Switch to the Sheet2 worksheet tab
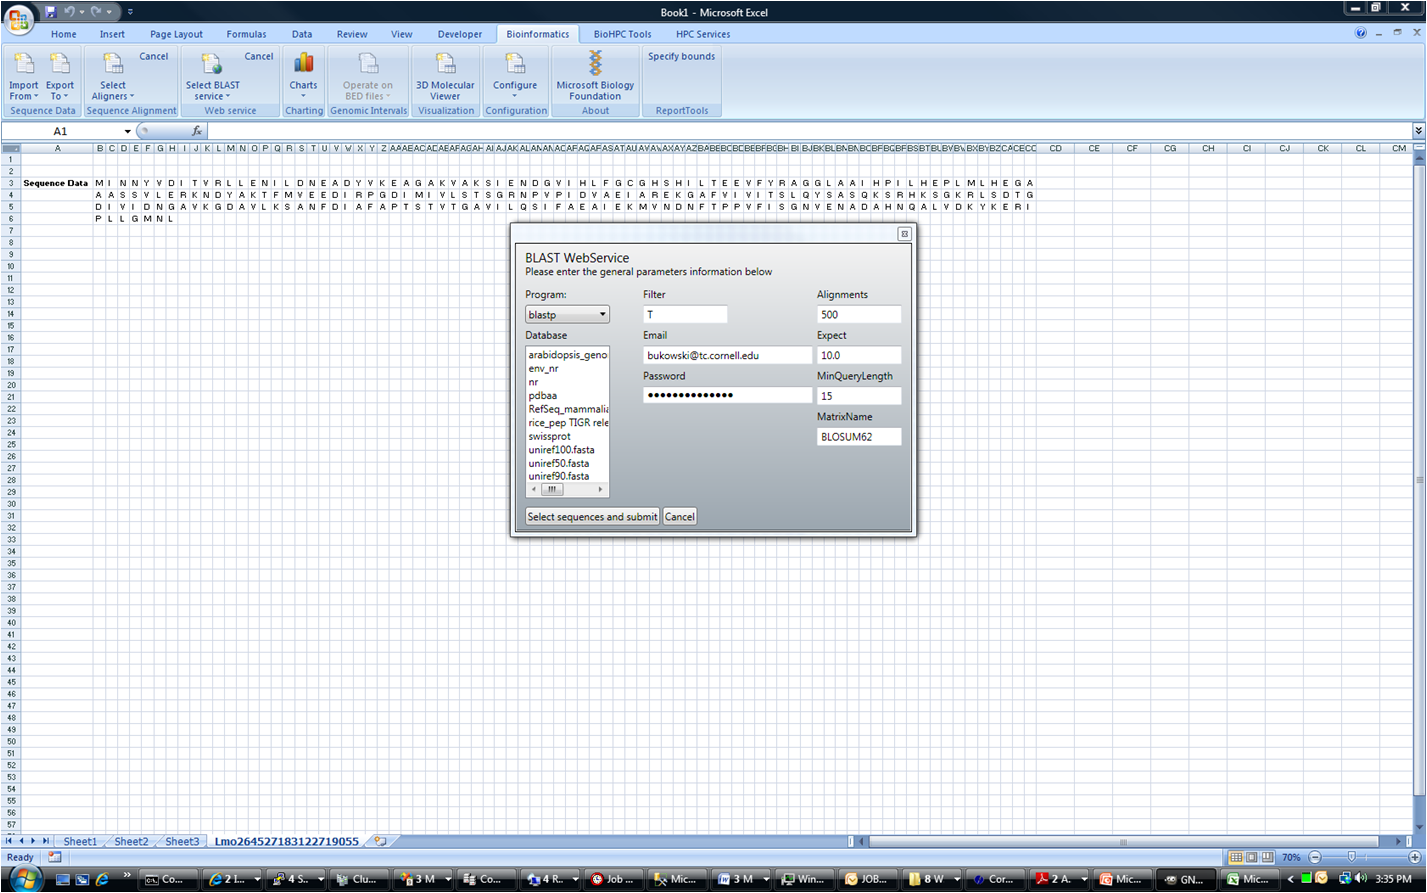 [x=131, y=842]
